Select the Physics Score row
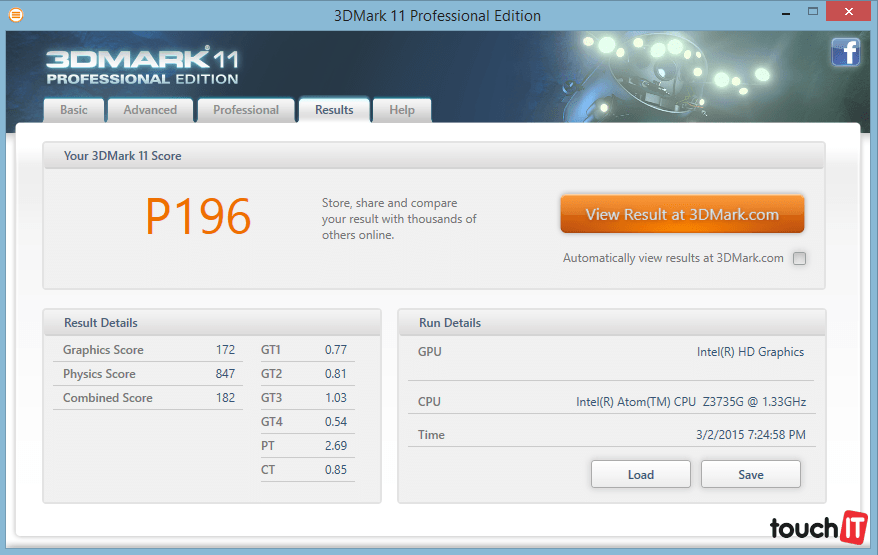The width and height of the screenshot is (878, 555). [148, 374]
